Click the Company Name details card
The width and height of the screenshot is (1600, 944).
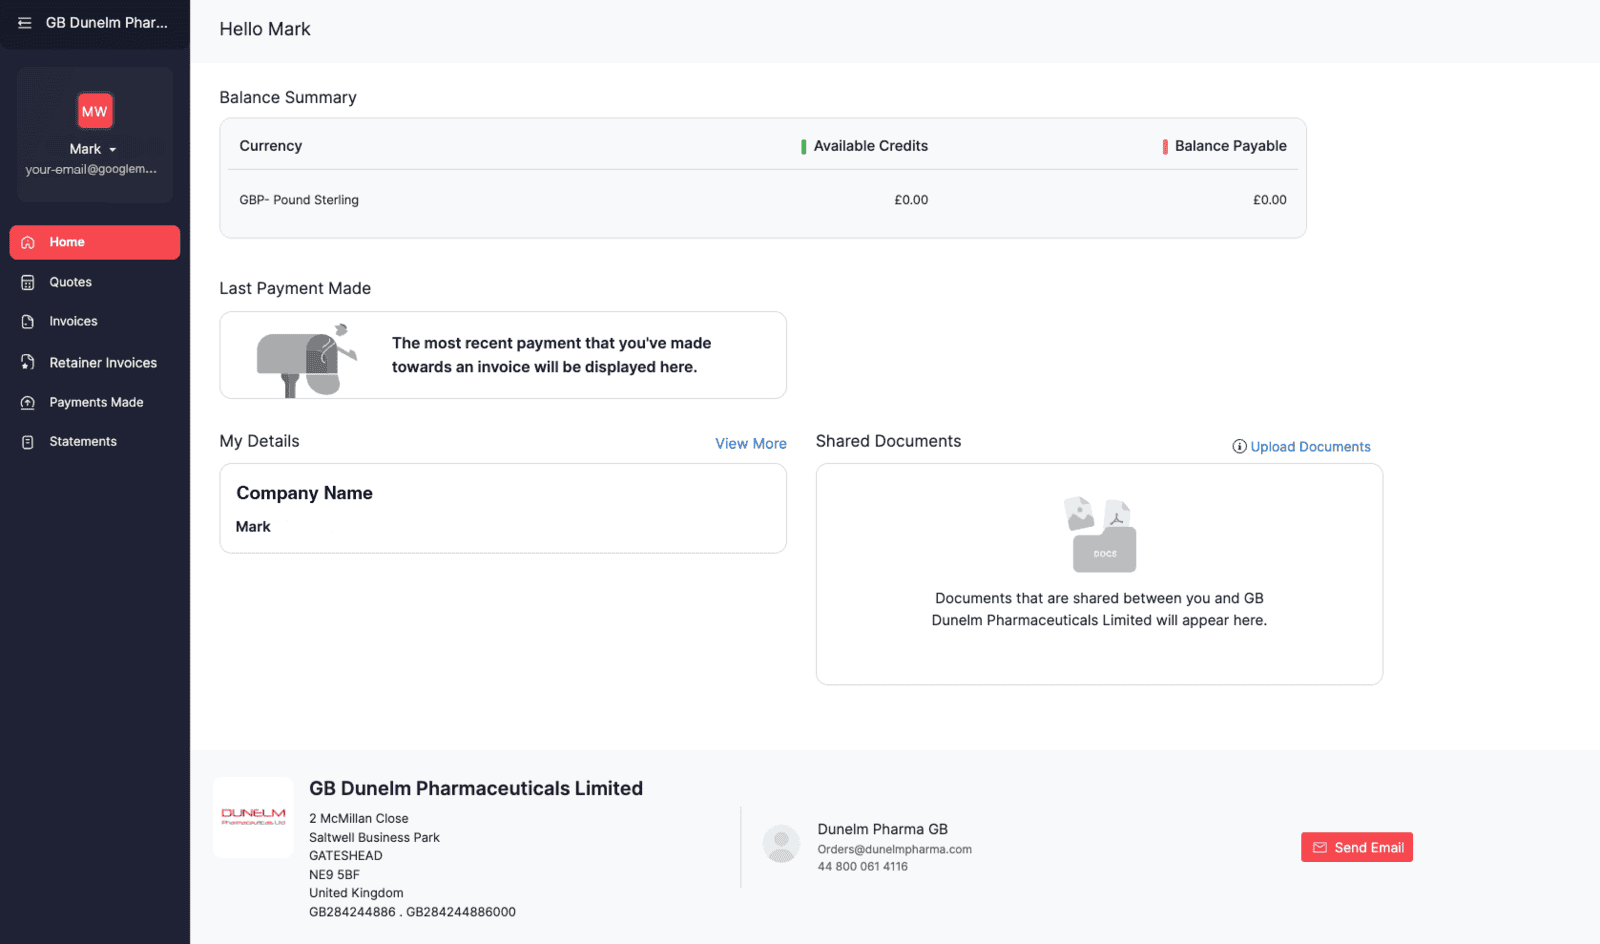[502, 508]
